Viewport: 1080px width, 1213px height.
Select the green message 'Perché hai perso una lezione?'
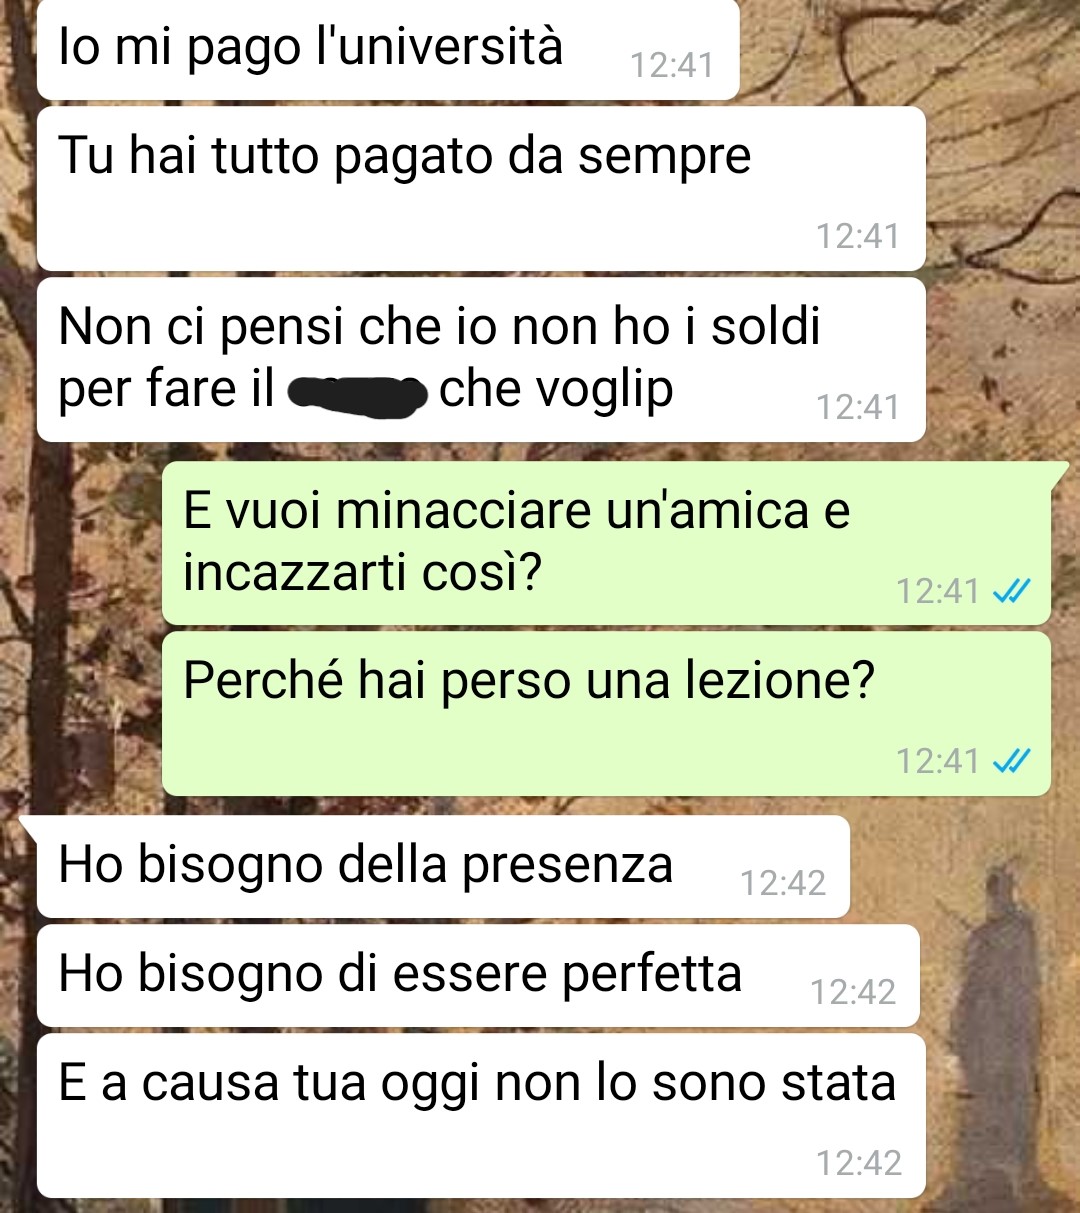606,713
